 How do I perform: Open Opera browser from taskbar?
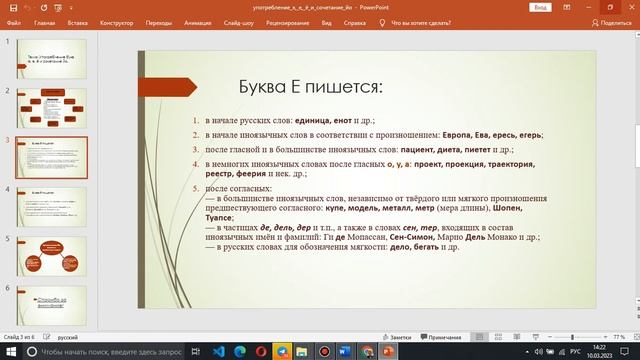click(261, 351)
